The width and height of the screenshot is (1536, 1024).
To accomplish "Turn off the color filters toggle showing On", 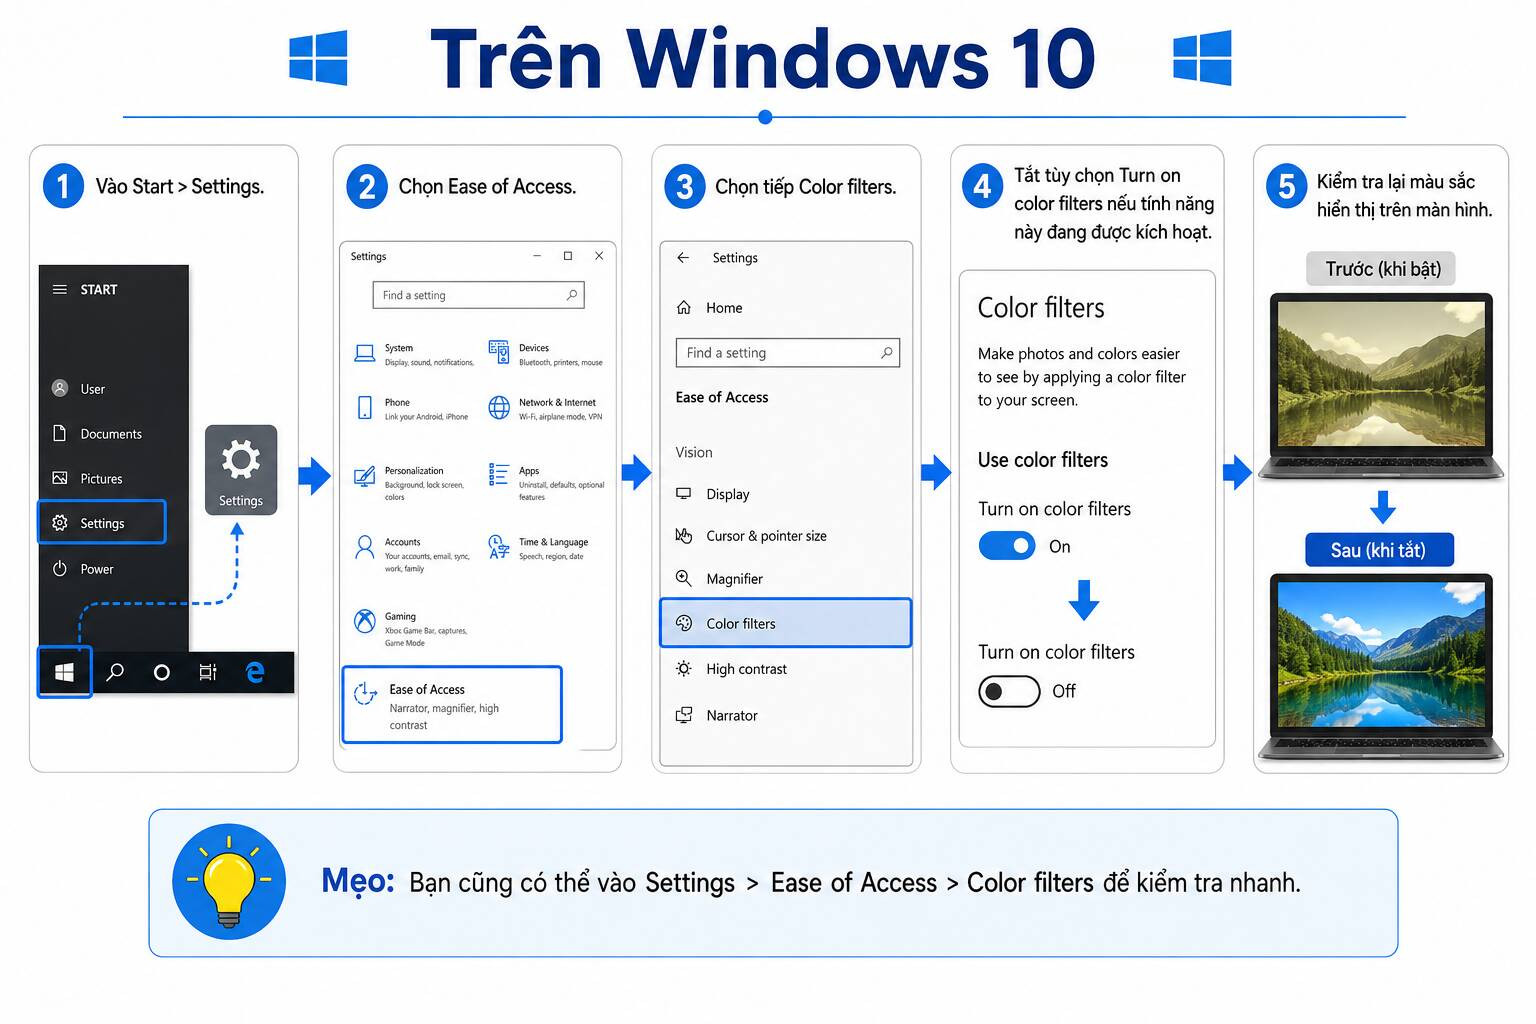I will 1007,546.
